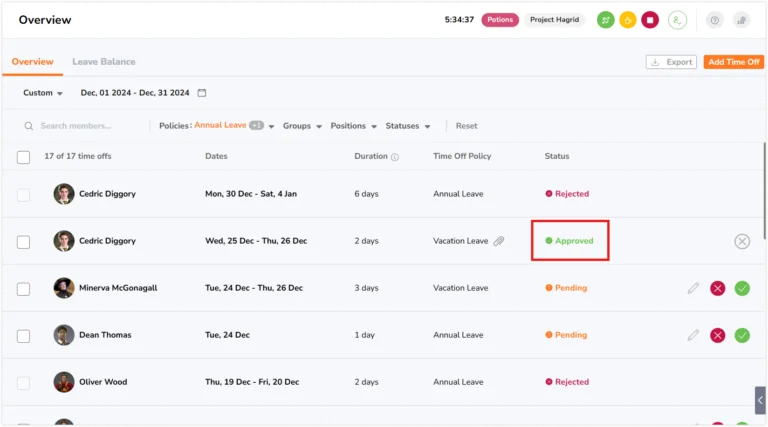
Task: Open the Statuses filter dropdown
Action: coord(408,126)
